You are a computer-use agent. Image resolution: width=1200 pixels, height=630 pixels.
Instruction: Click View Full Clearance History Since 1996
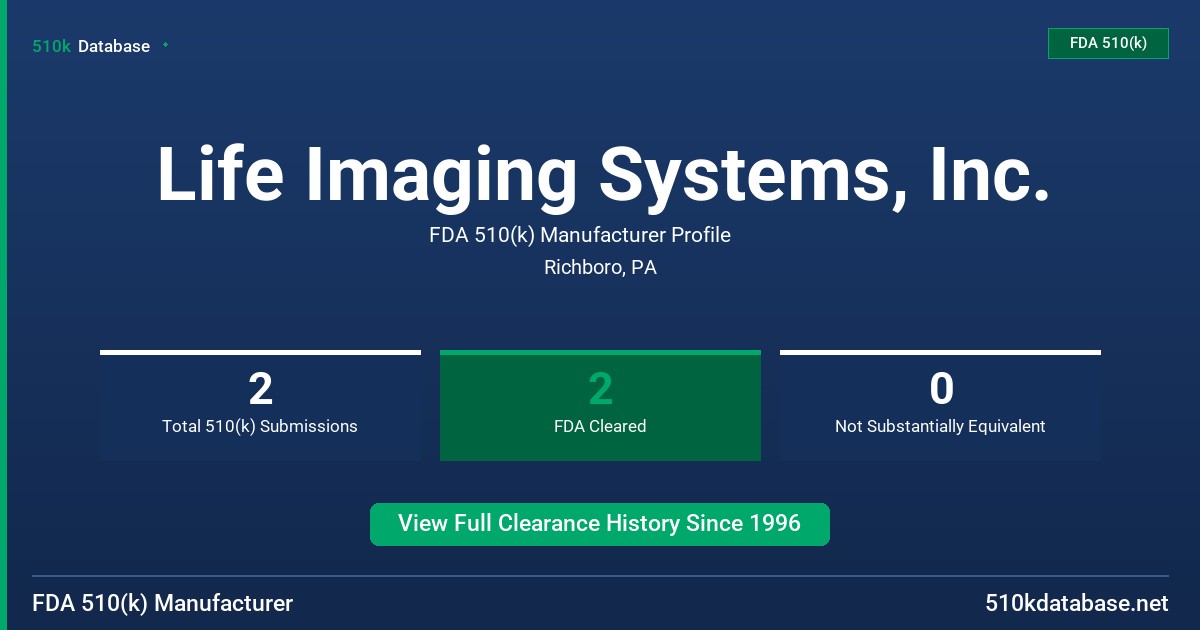(x=600, y=524)
